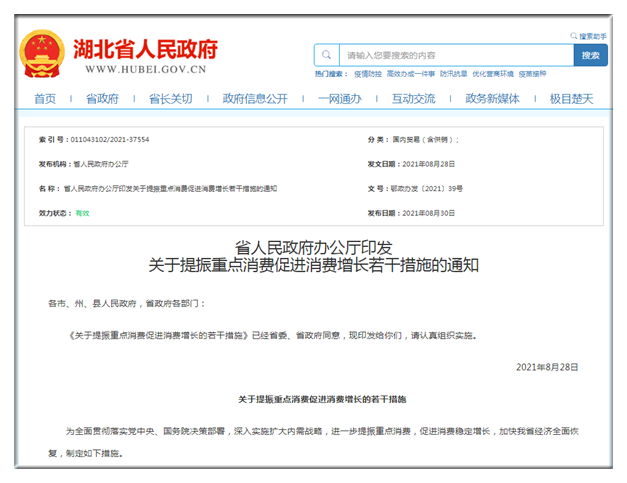Open hot search 优化营商环境
This screenshot has width=627, height=483.
pyautogui.click(x=493, y=74)
